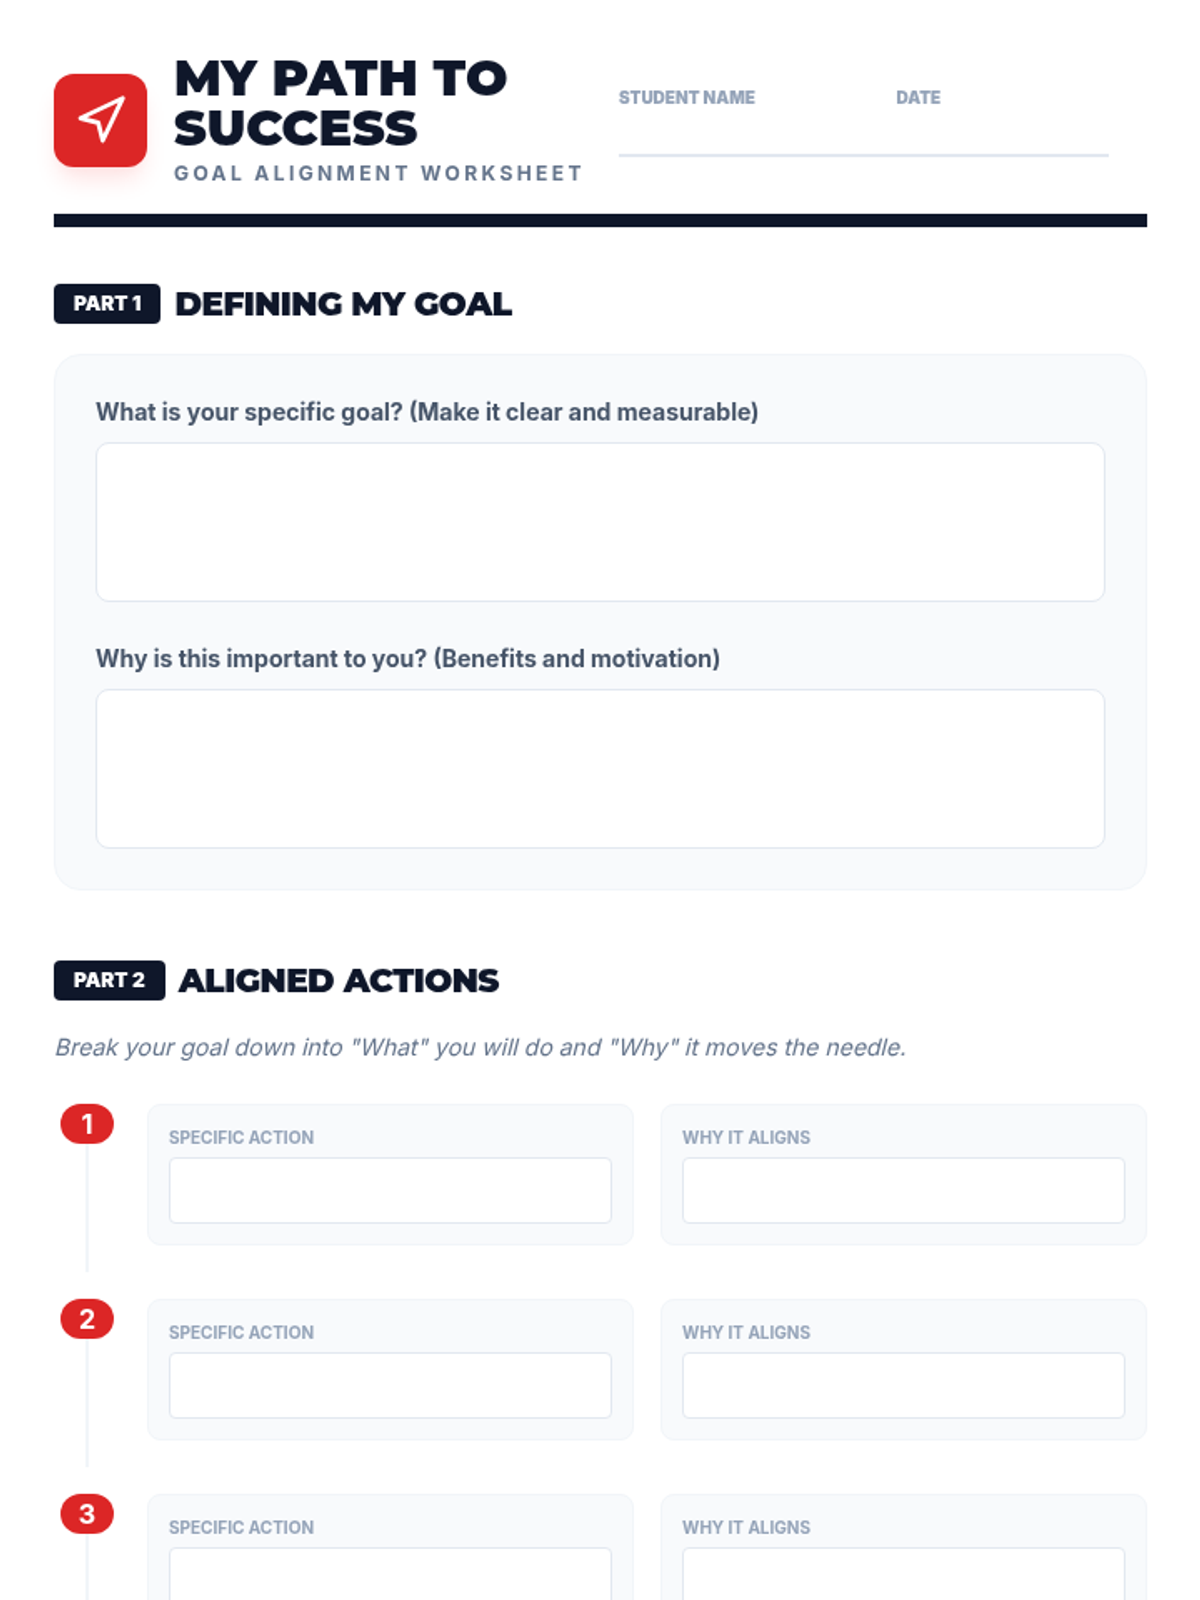
Task: Click the 'Defining My Goal' heading
Action: click(x=343, y=304)
